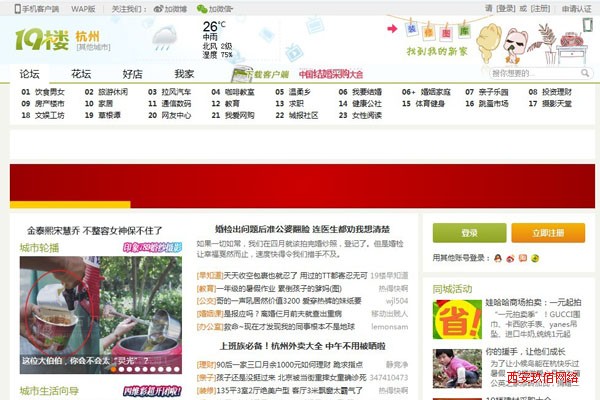Viewport: 600px width, 400px height.
Task: Expand the 其他城市 city selector
Action: (x=93, y=46)
